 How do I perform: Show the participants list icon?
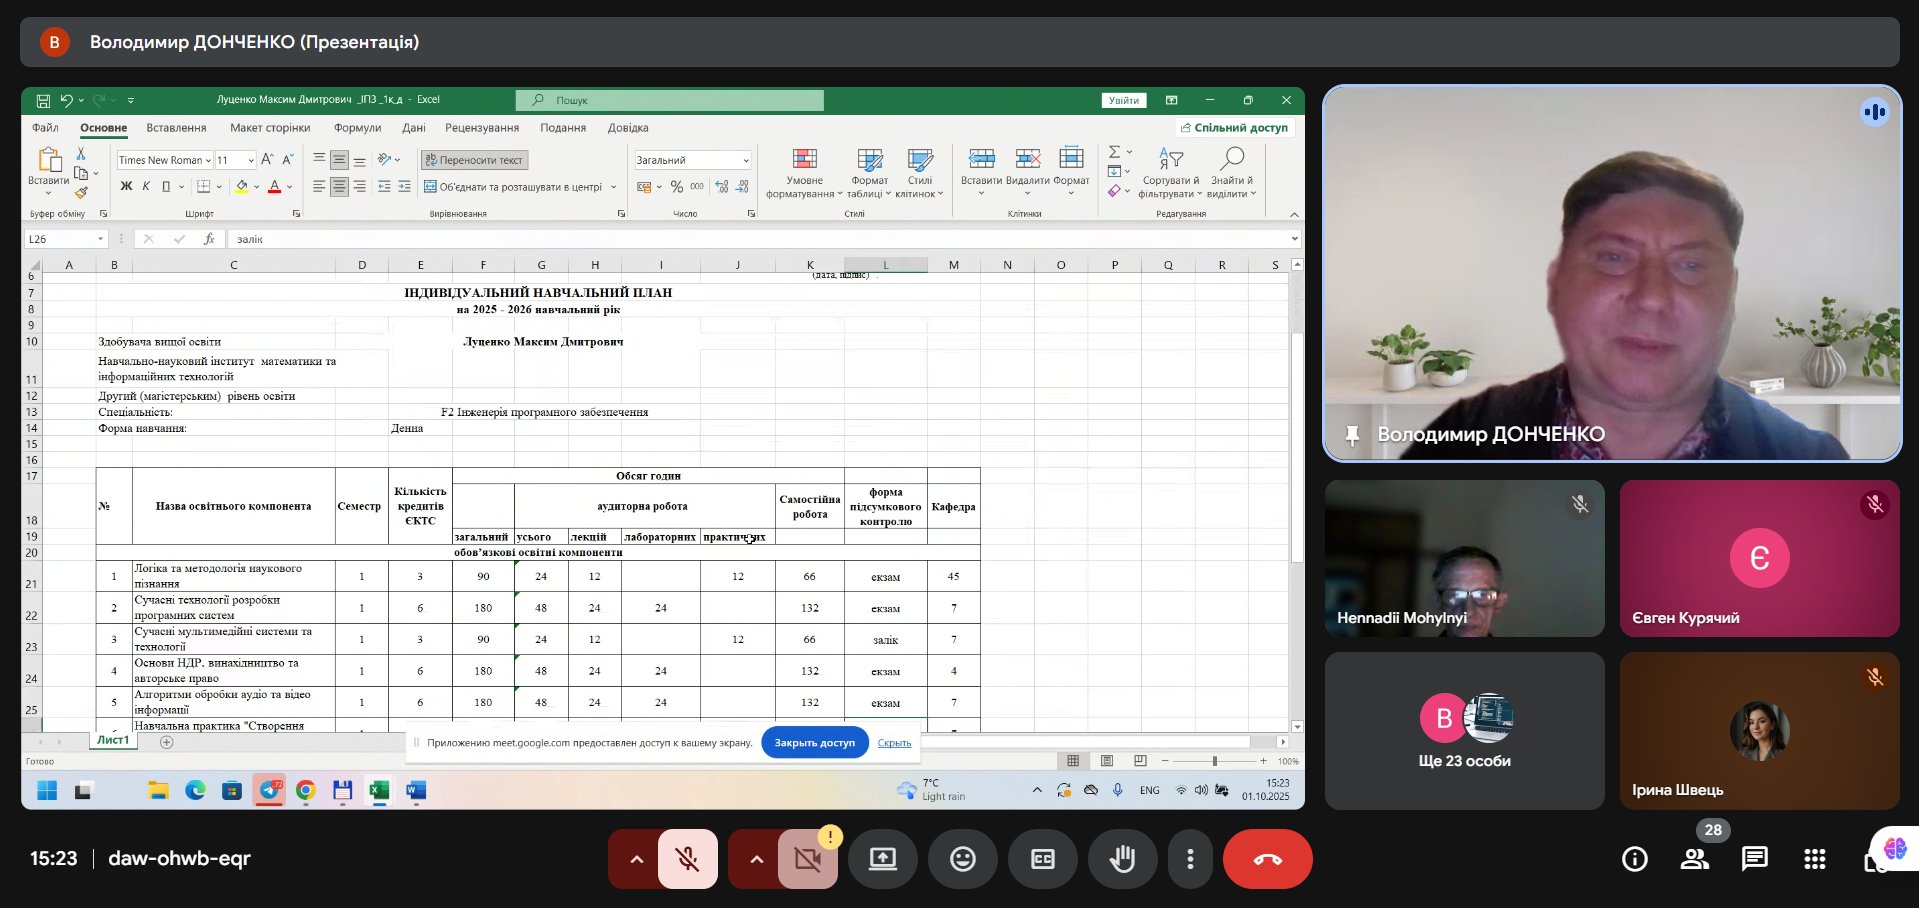coord(1694,859)
